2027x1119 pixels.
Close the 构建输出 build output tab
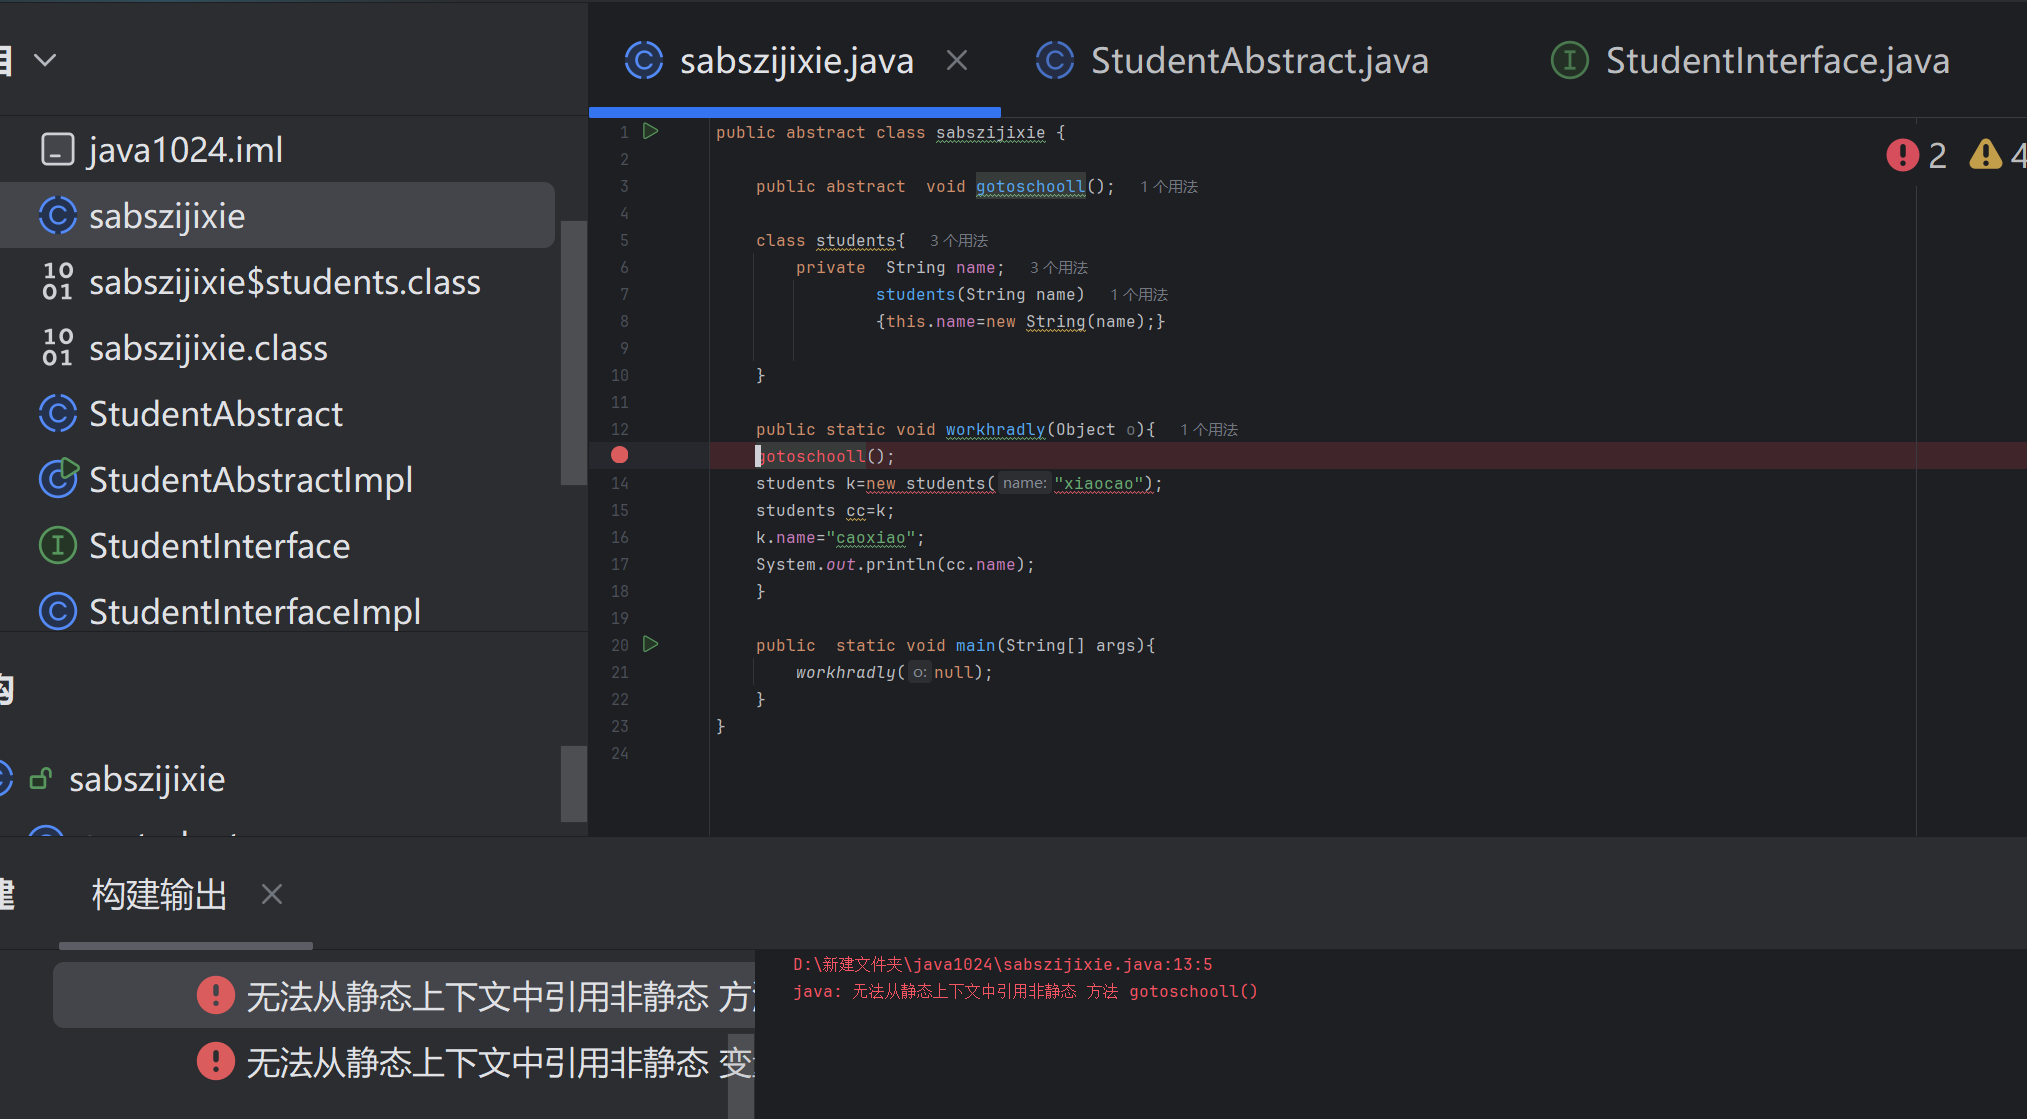coord(271,894)
